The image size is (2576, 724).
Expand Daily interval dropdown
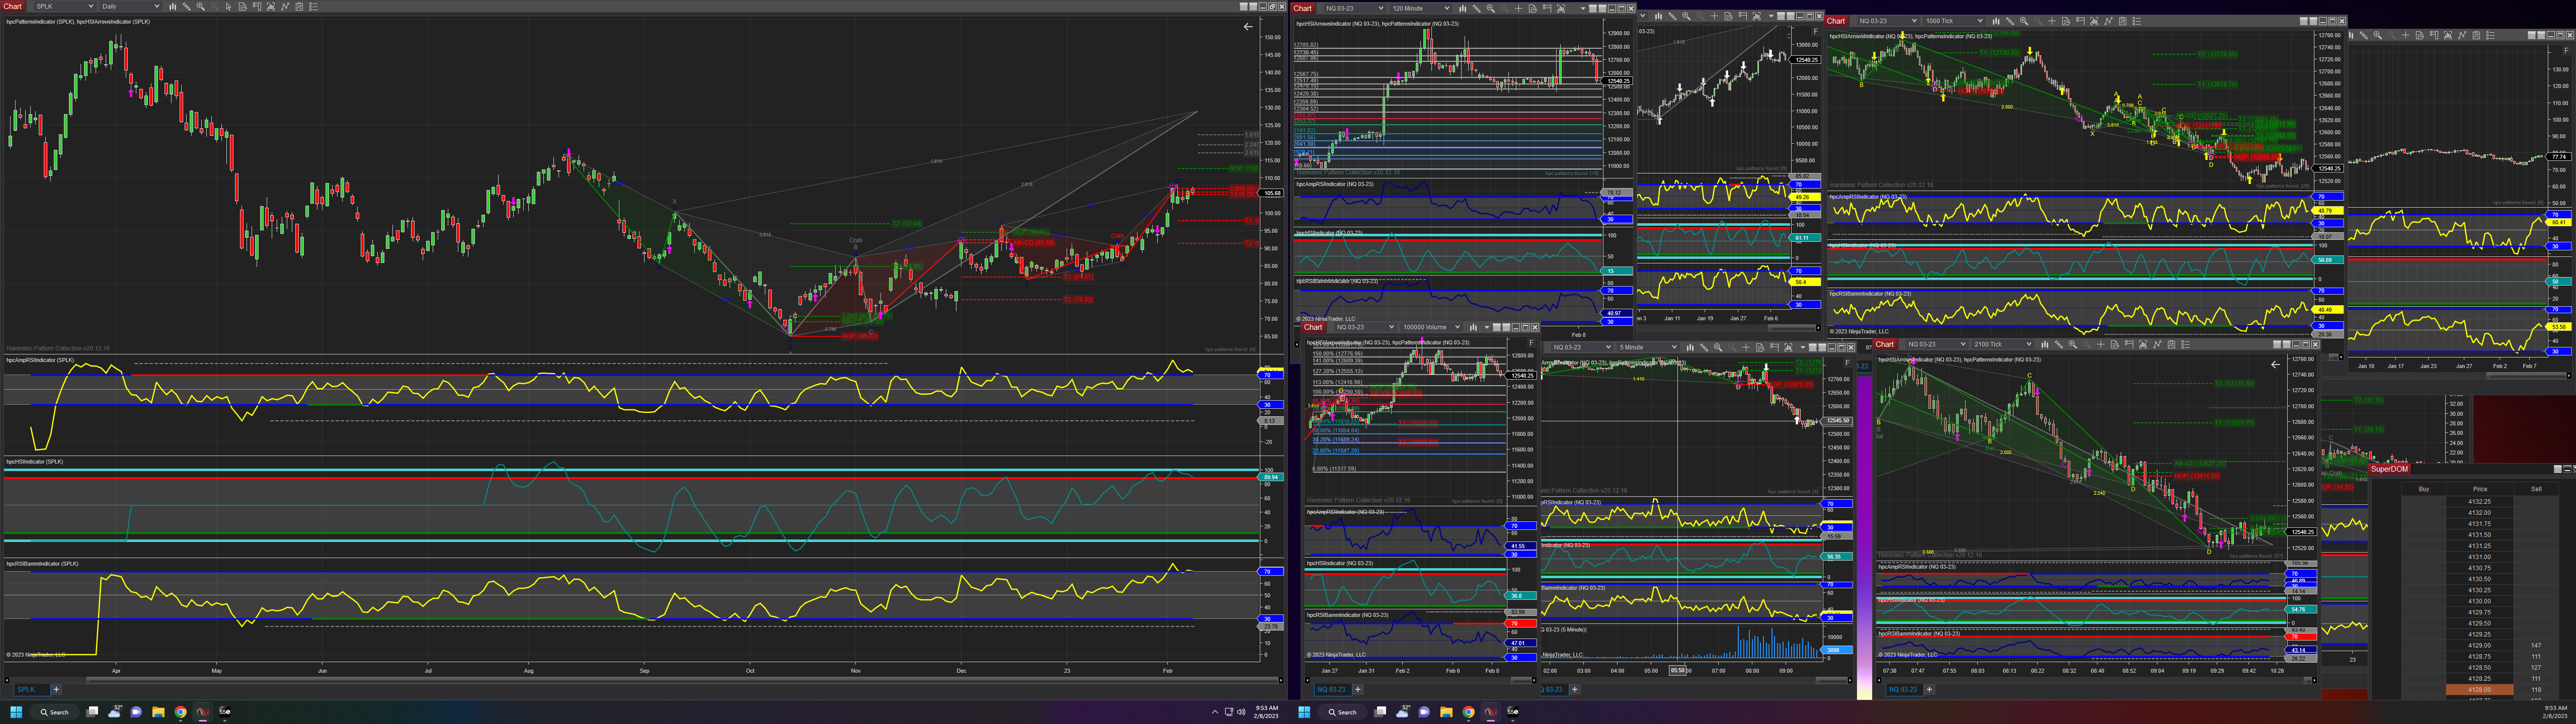(157, 6)
